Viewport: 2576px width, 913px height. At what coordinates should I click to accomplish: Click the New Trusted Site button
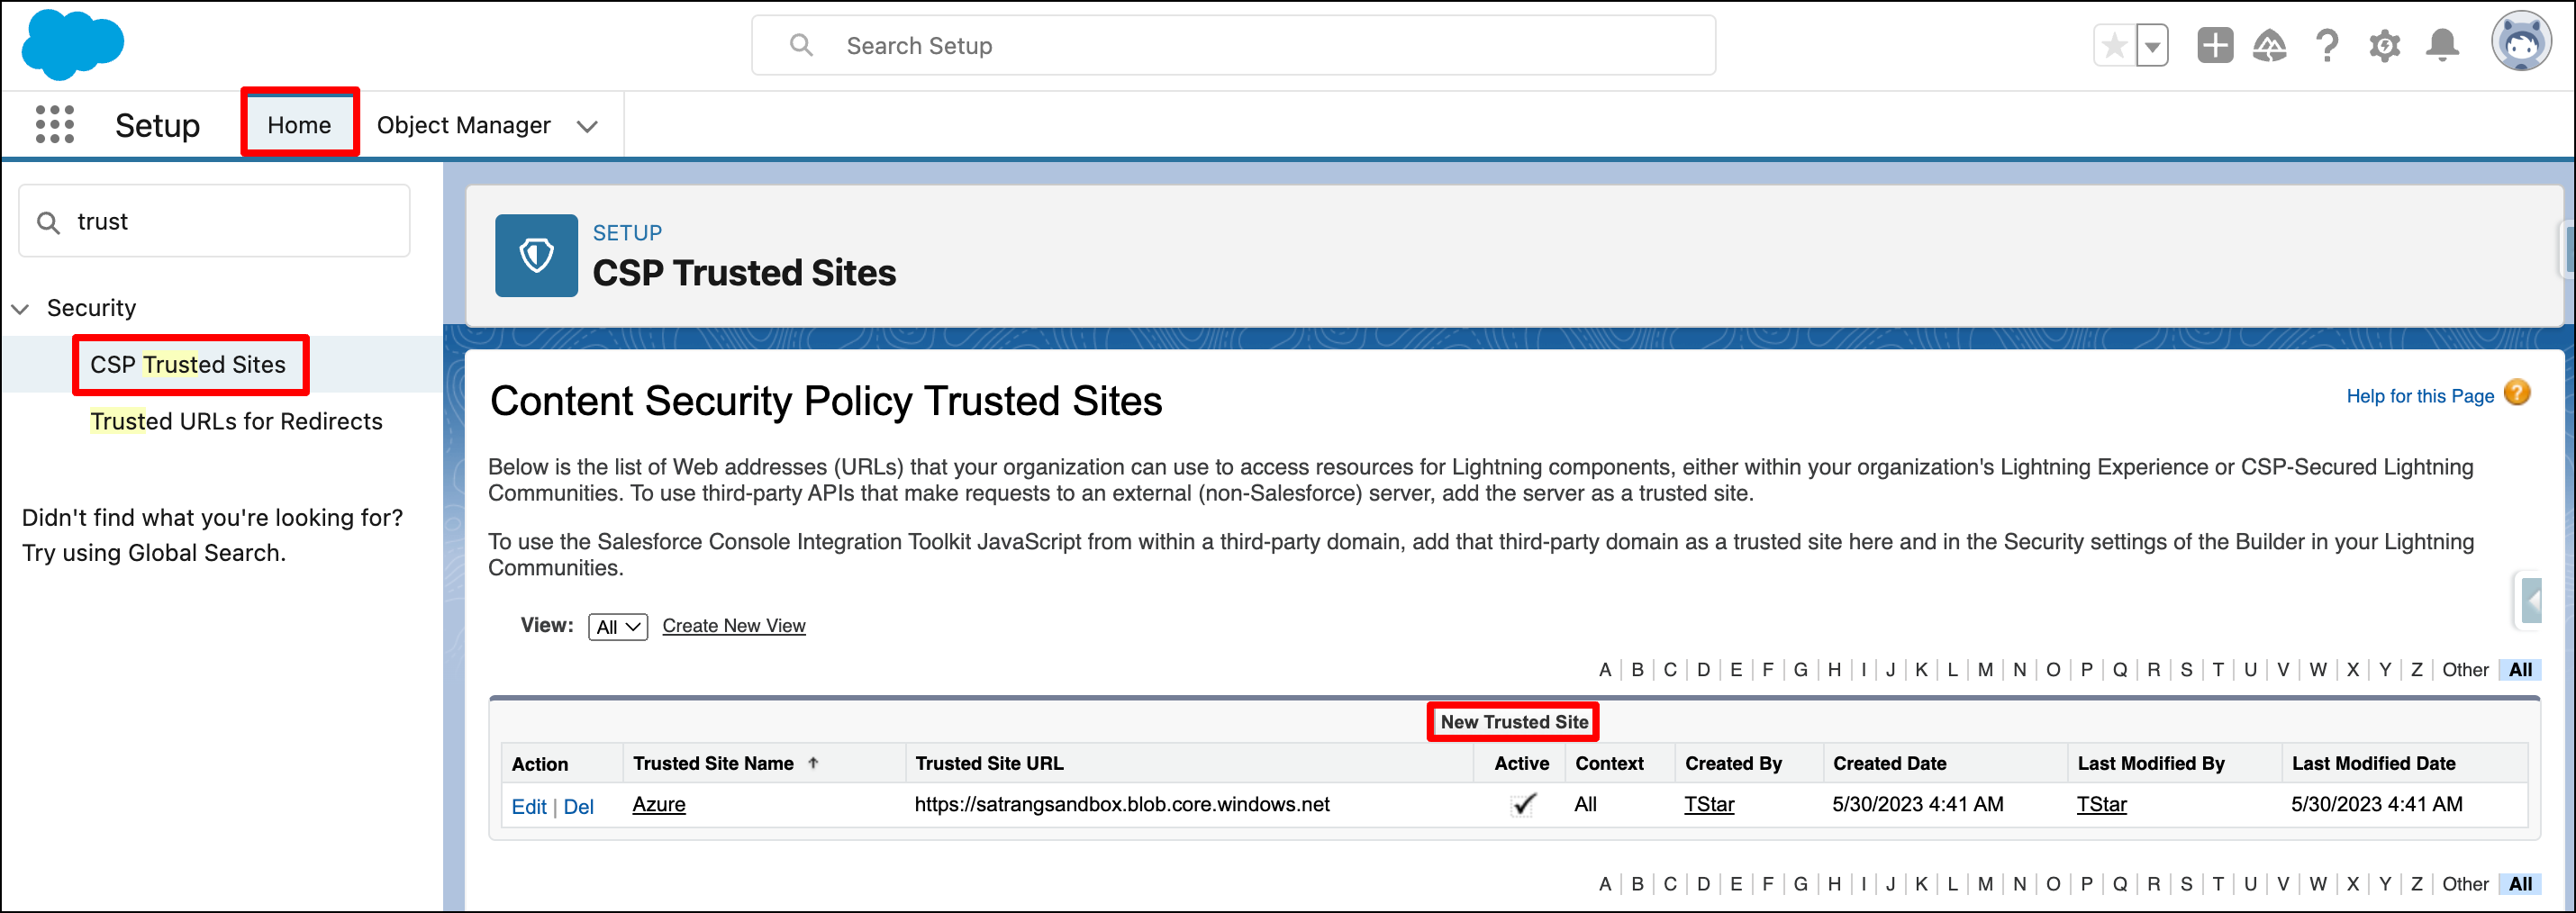1513,722
